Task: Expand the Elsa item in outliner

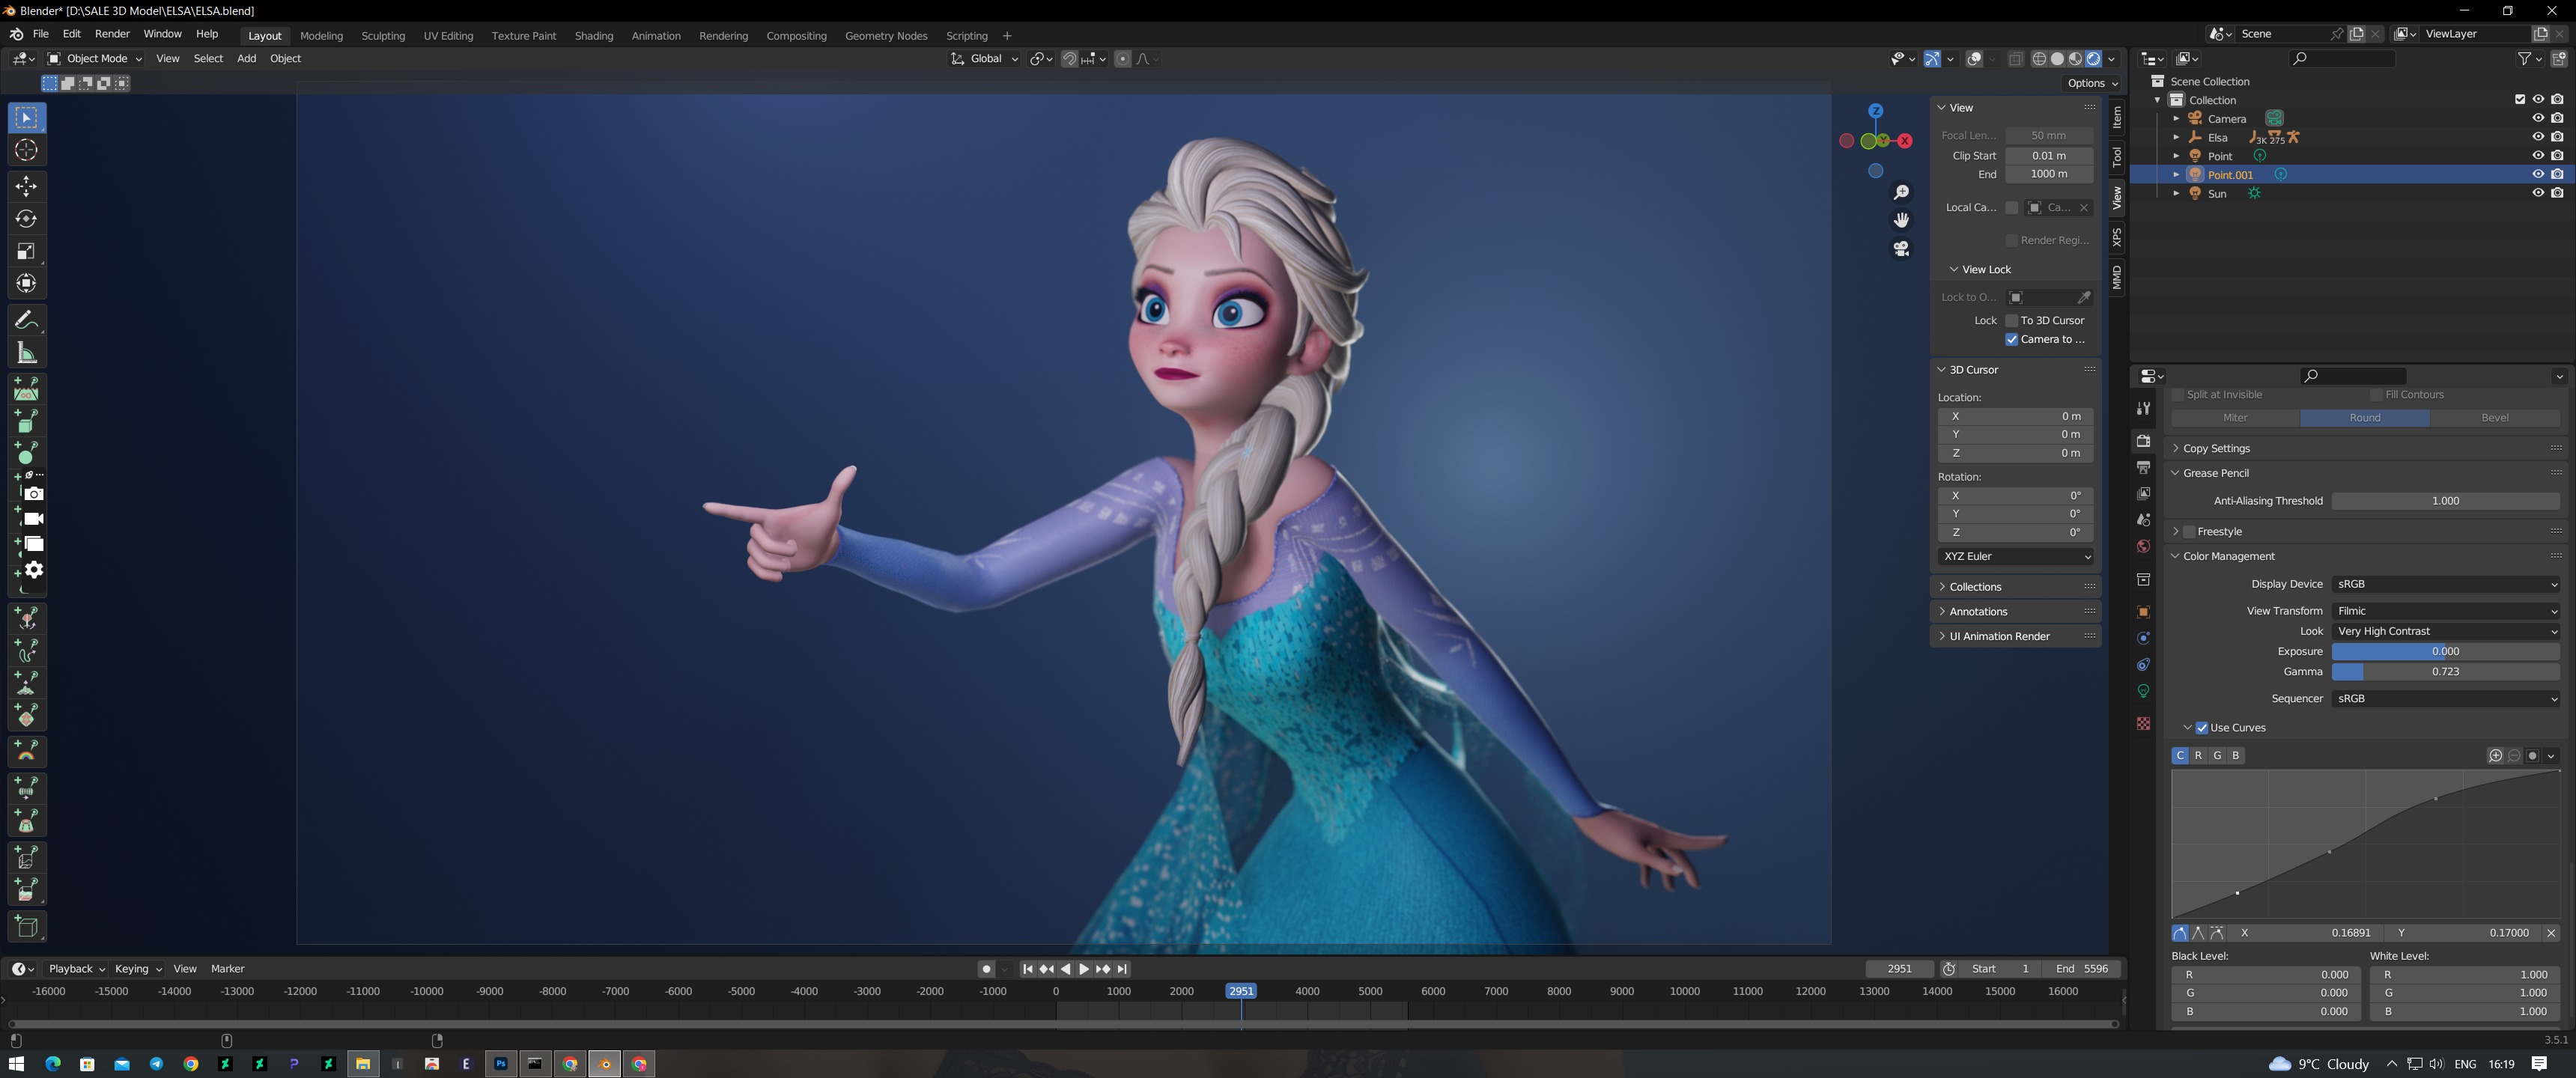Action: click(2176, 137)
